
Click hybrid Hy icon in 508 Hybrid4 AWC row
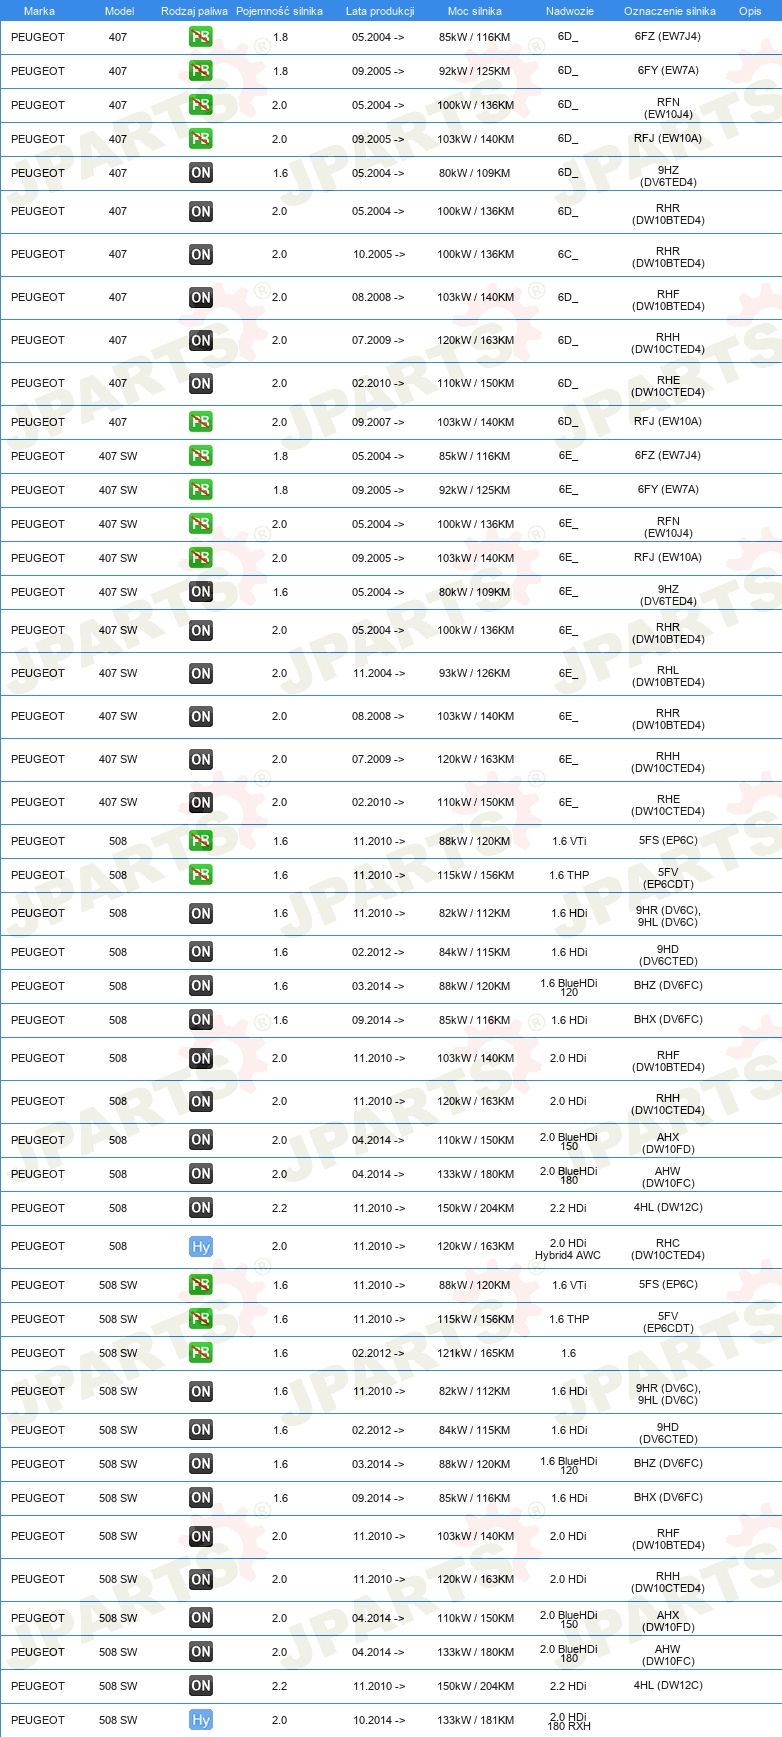(200, 1247)
